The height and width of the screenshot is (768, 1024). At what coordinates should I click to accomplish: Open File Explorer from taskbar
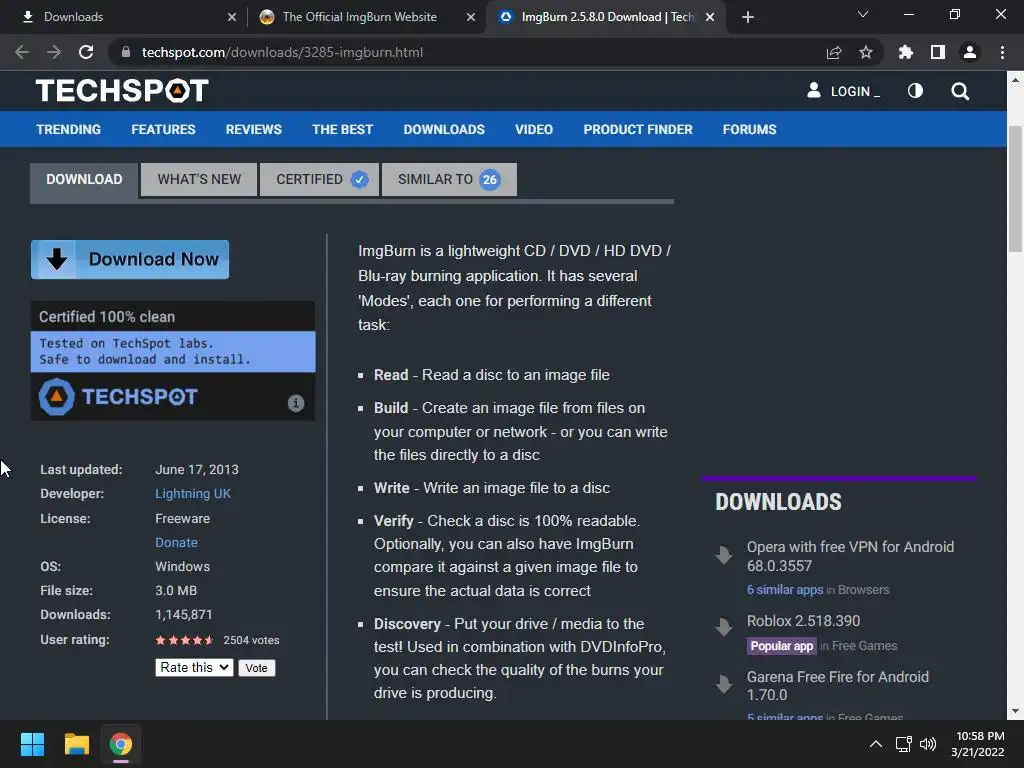pos(76,744)
